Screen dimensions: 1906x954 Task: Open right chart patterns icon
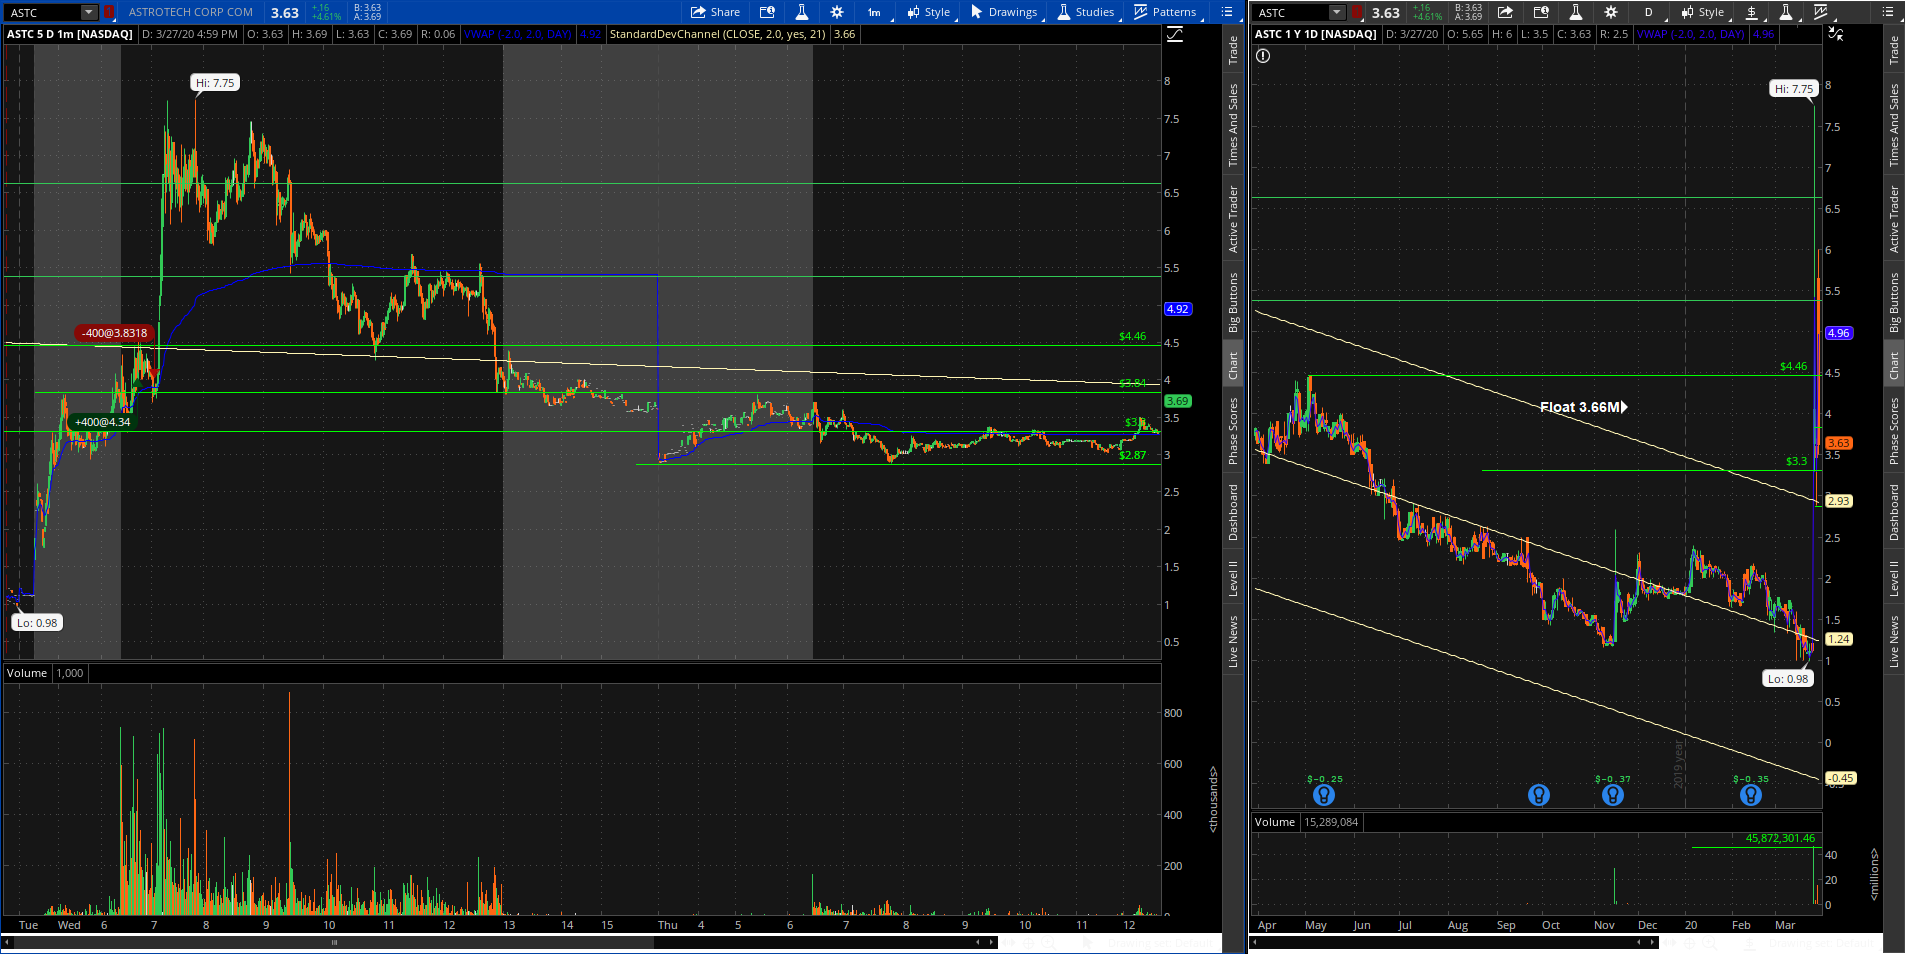point(1821,12)
